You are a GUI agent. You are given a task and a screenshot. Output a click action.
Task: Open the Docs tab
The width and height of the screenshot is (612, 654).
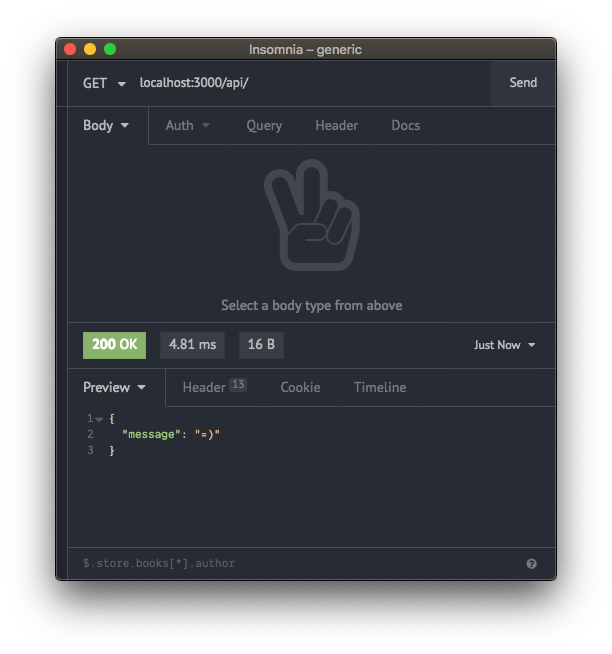405,126
